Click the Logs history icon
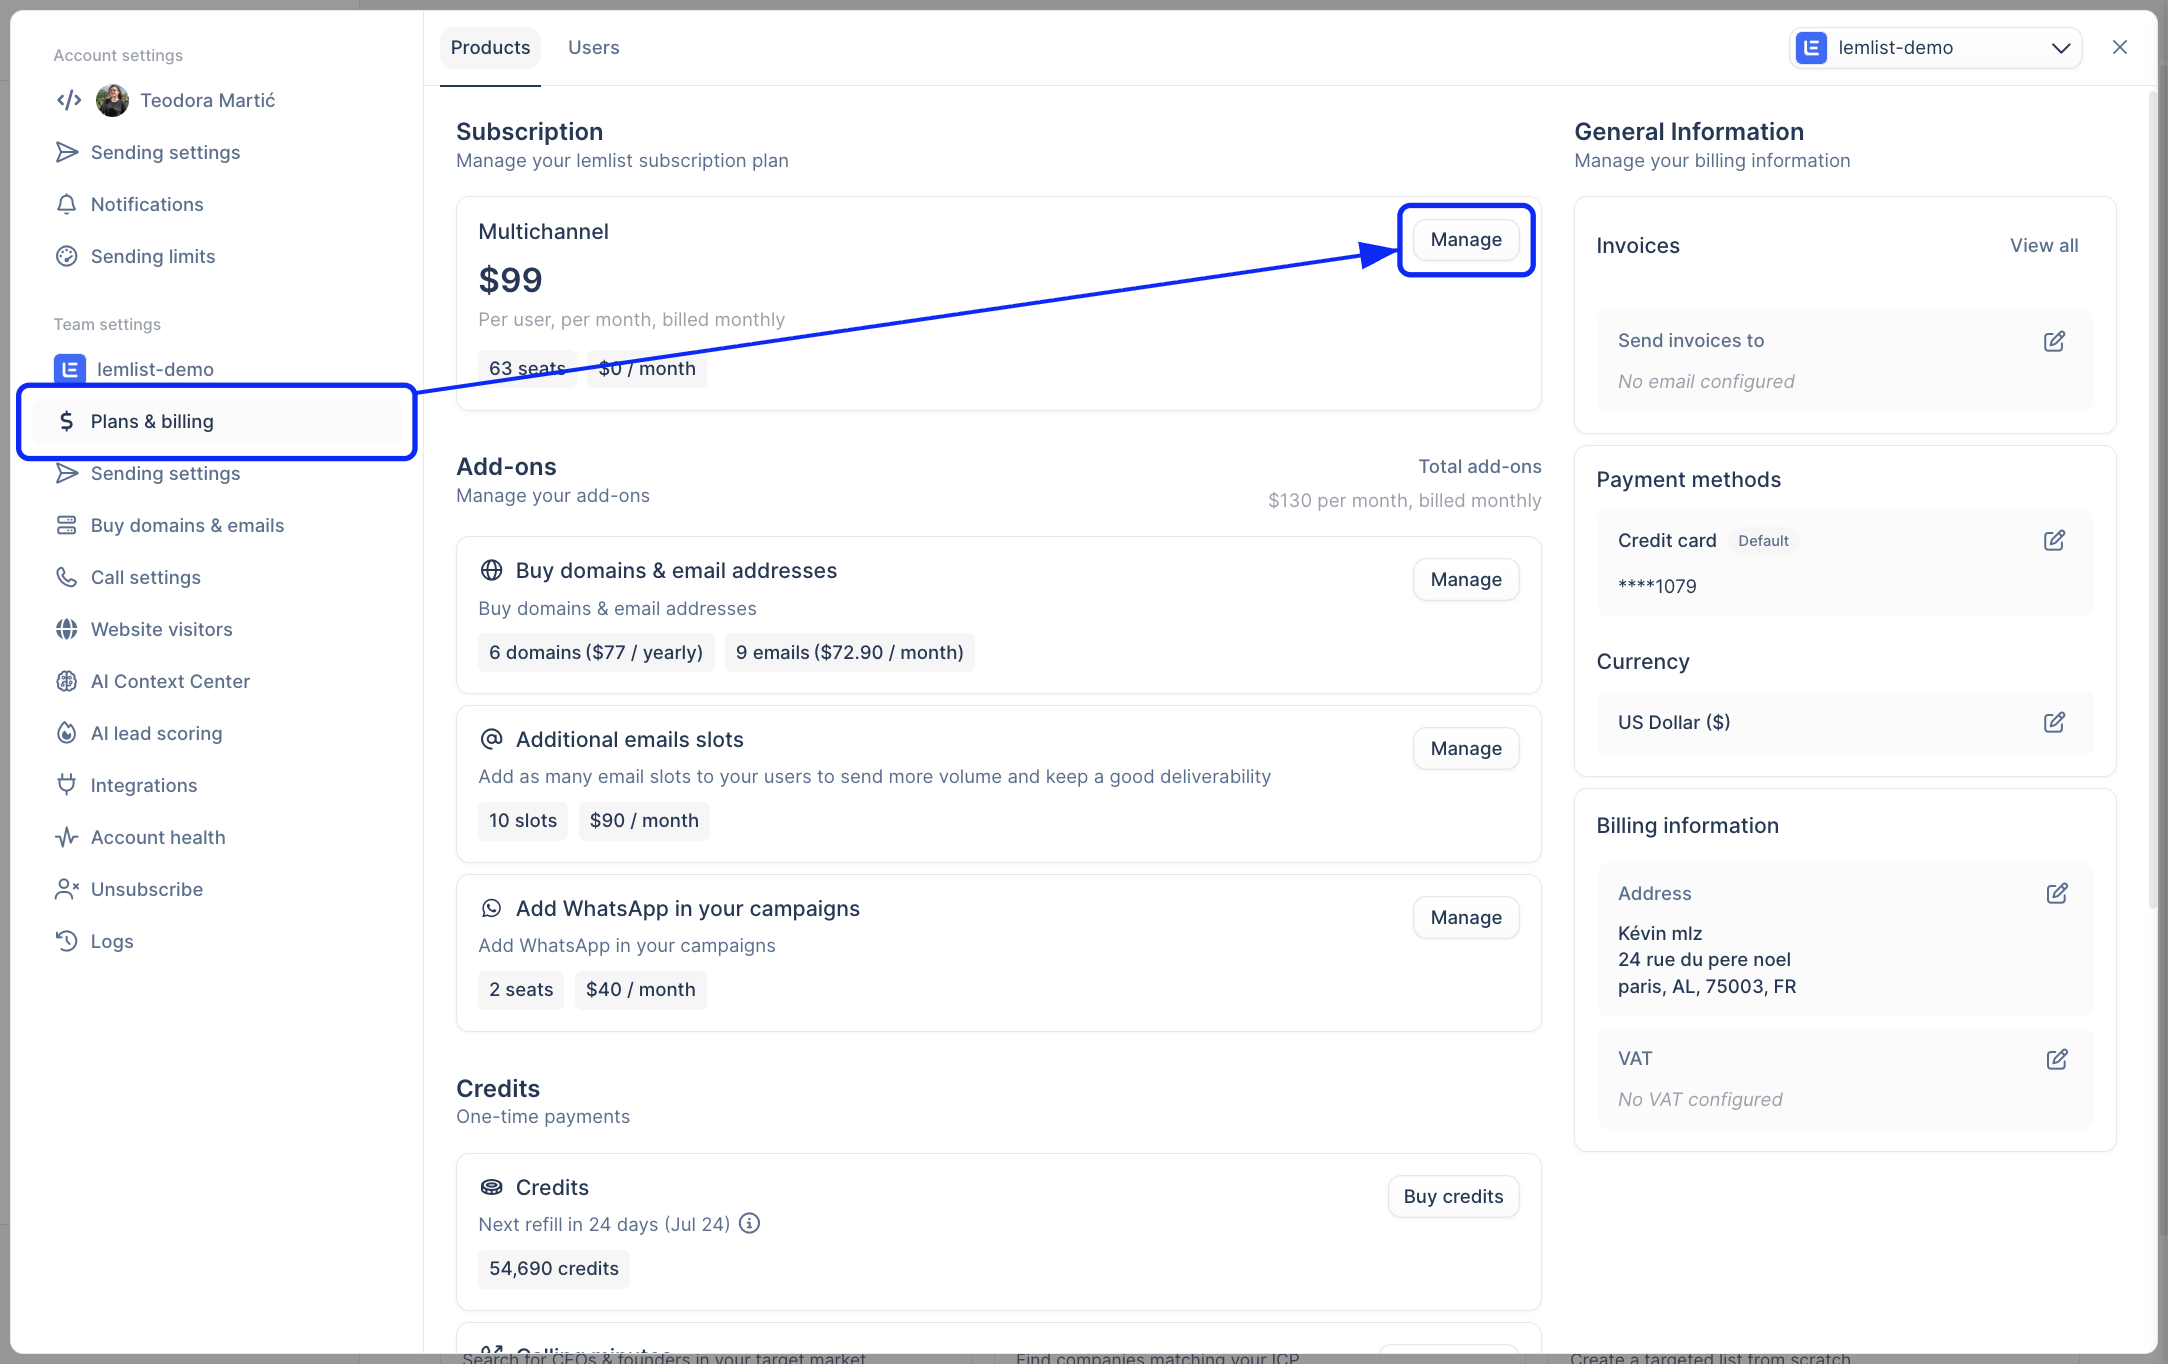2168x1364 pixels. pos(67,941)
